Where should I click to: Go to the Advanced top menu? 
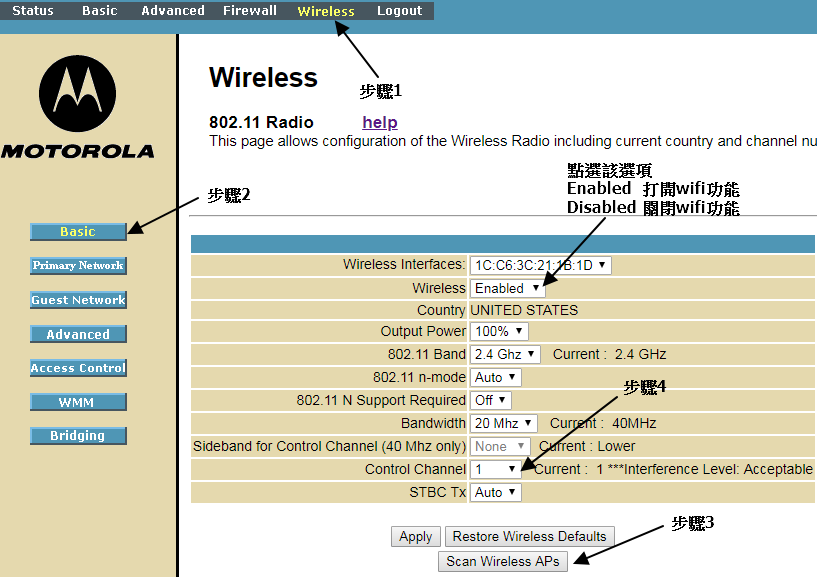[173, 11]
